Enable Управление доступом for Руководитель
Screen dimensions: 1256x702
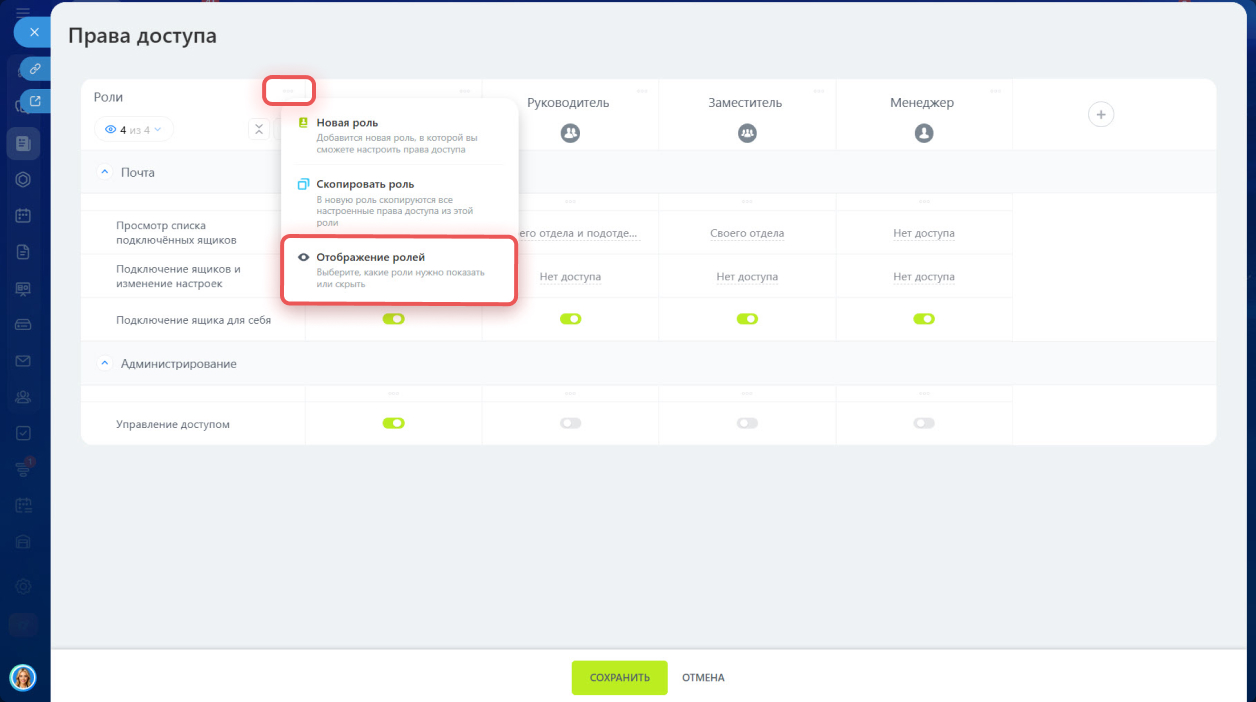tap(570, 423)
